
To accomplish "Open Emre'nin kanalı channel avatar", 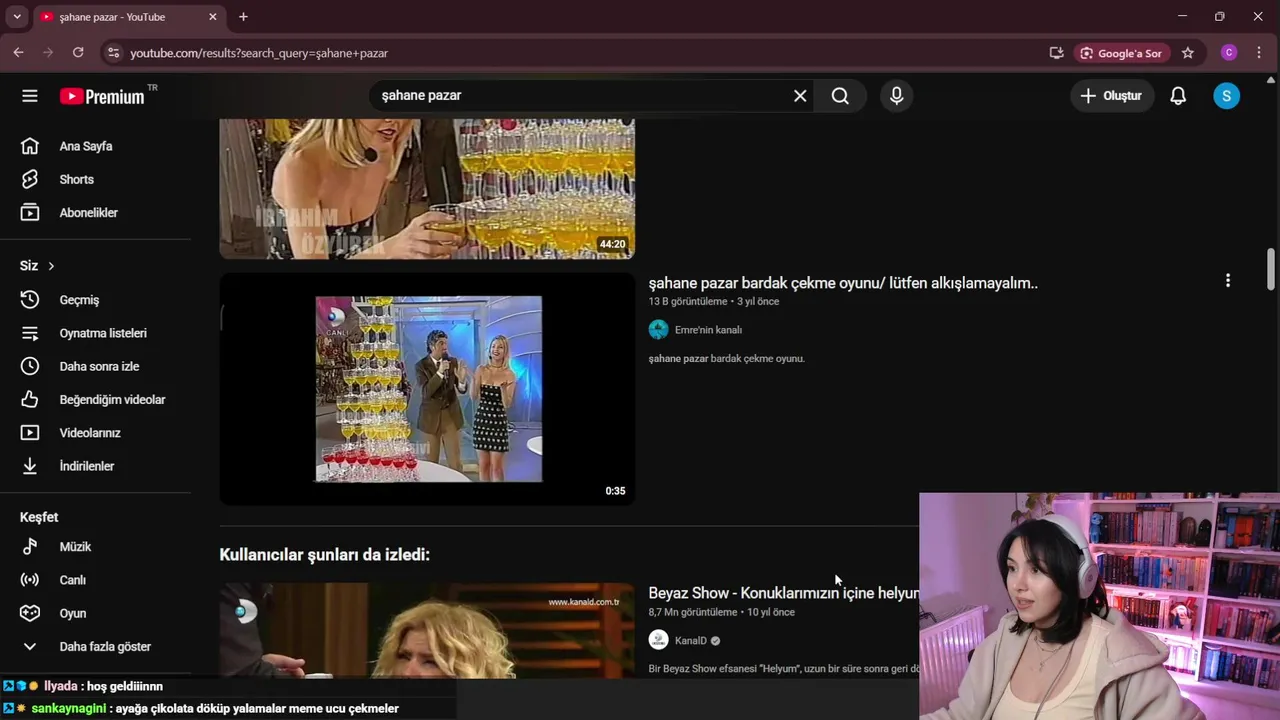I will coord(658,330).
